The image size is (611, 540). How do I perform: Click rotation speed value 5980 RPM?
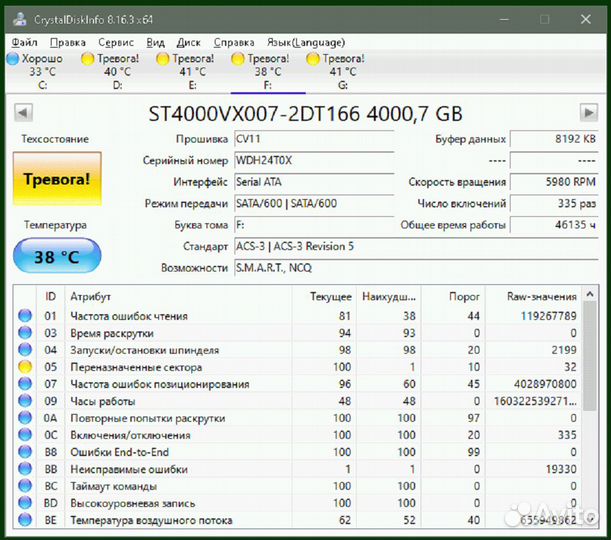[554, 182]
